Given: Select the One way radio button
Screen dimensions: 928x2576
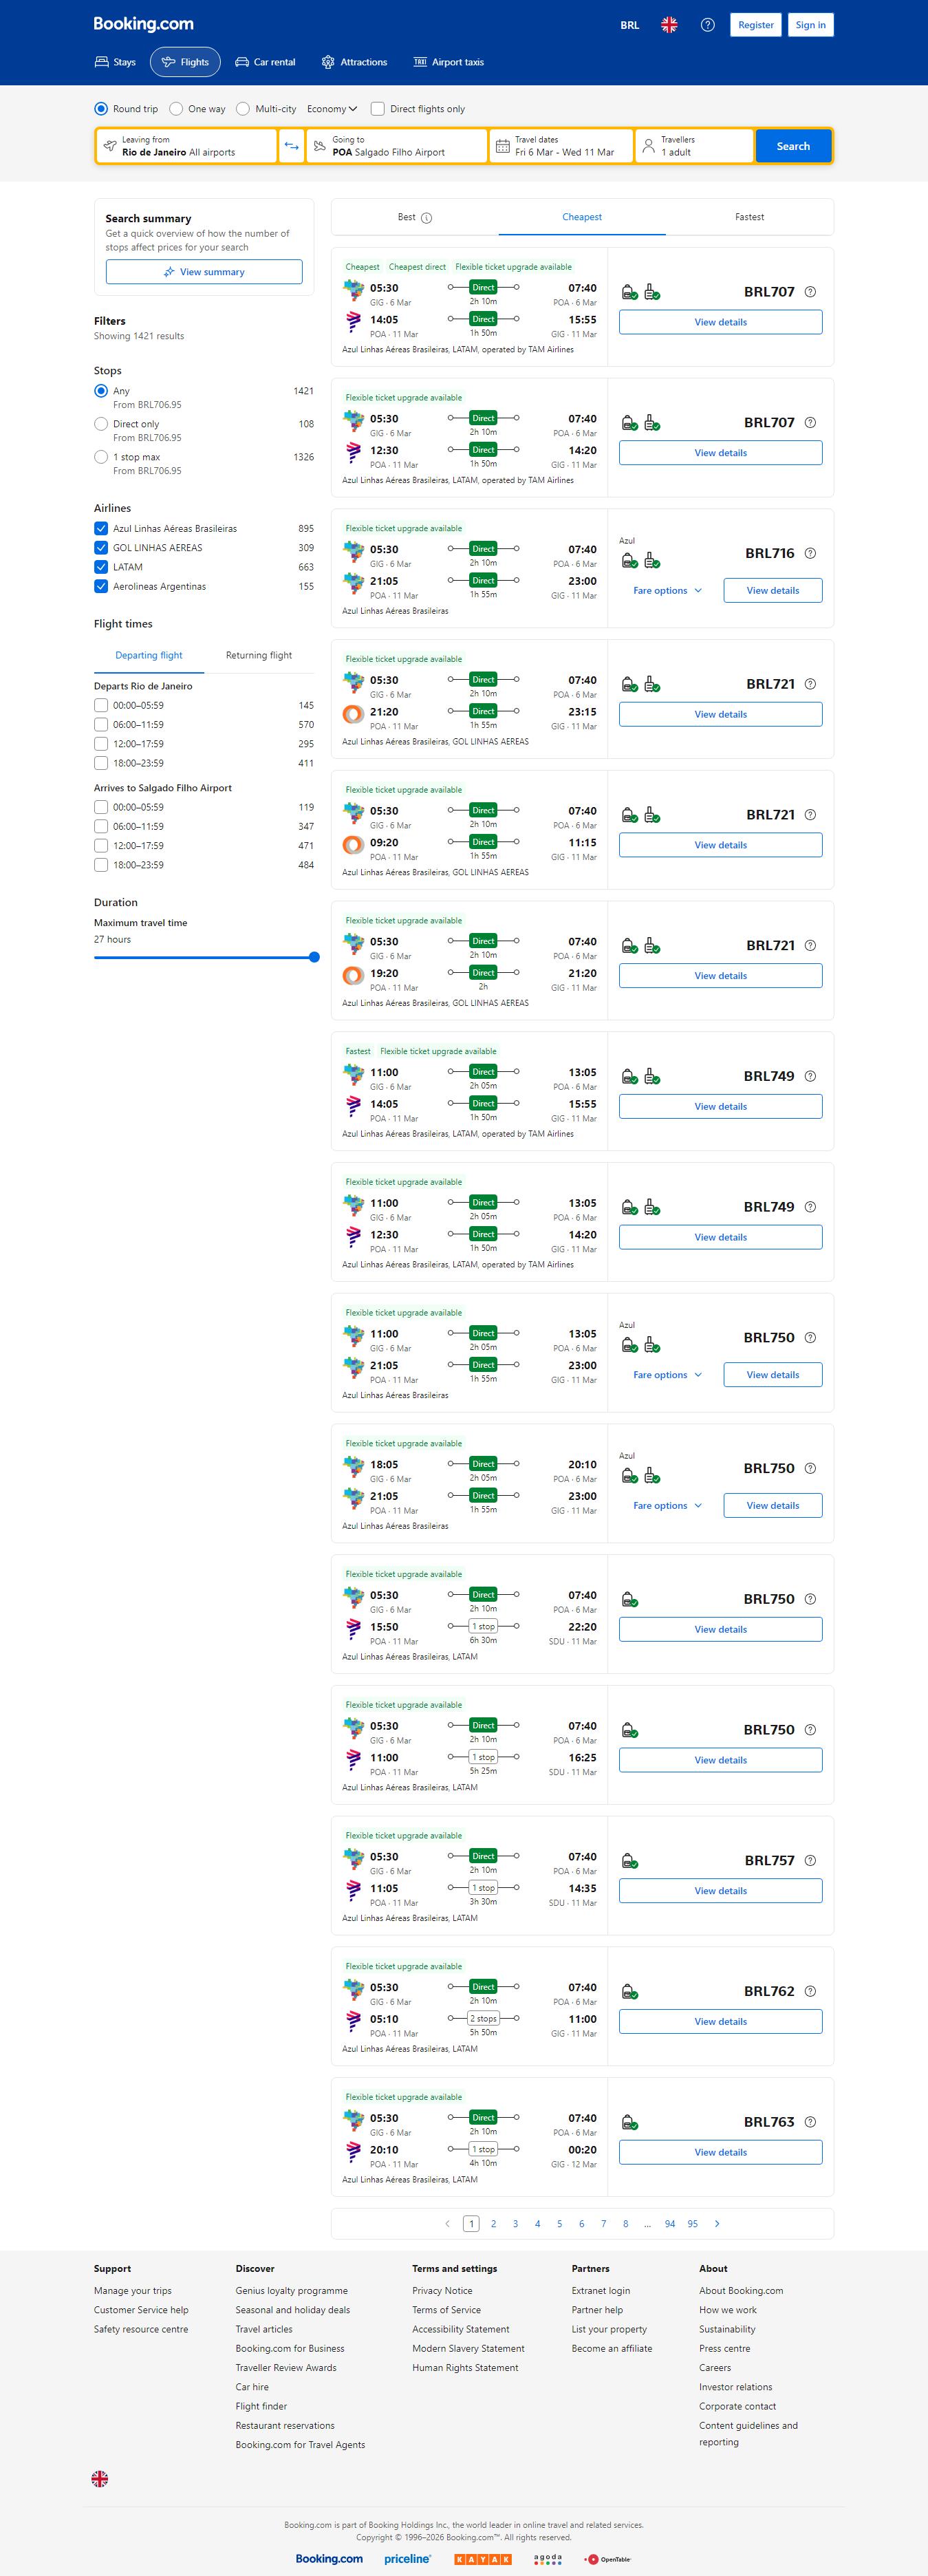Looking at the screenshot, I should [176, 109].
